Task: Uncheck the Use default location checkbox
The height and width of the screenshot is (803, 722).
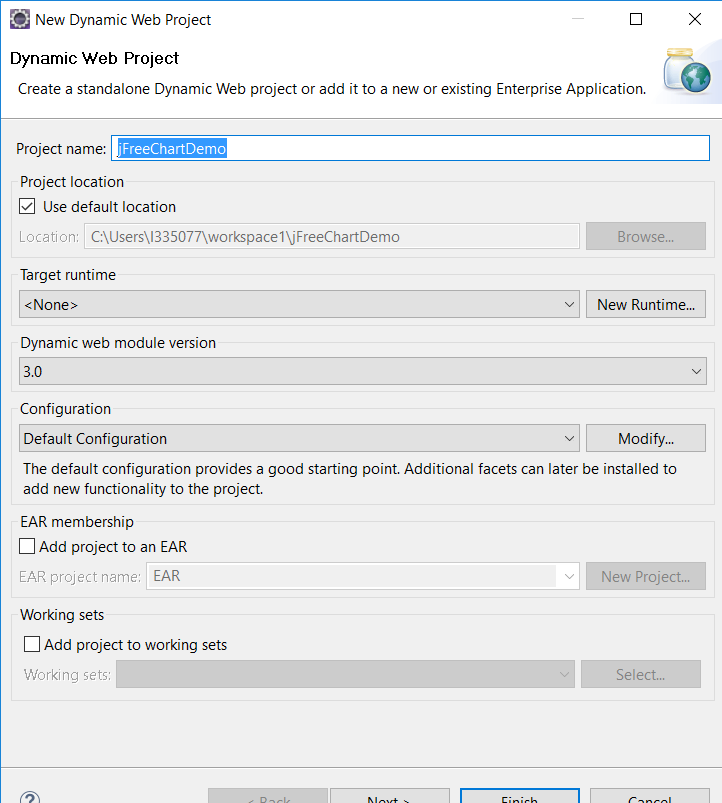Action: pos(27,207)
